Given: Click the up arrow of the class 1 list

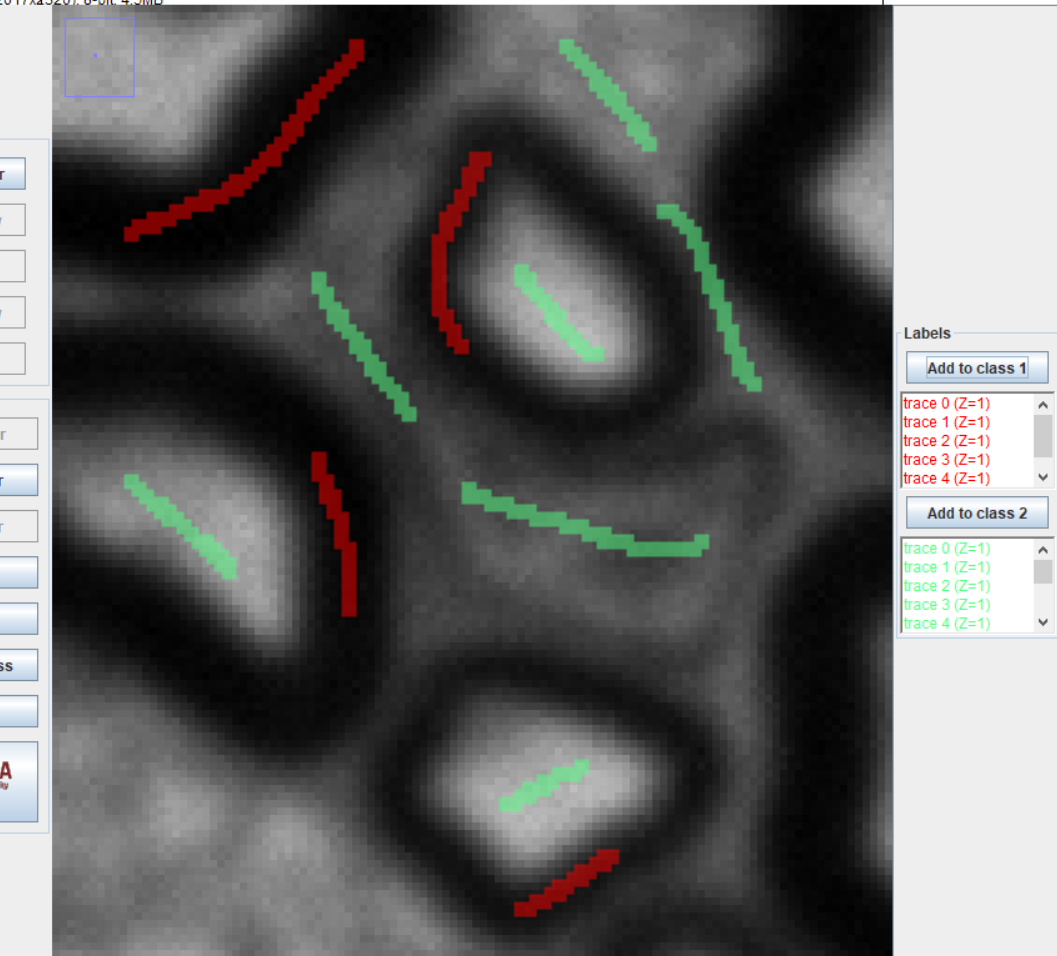Looking at the screenshot, I should (1042, 403).
